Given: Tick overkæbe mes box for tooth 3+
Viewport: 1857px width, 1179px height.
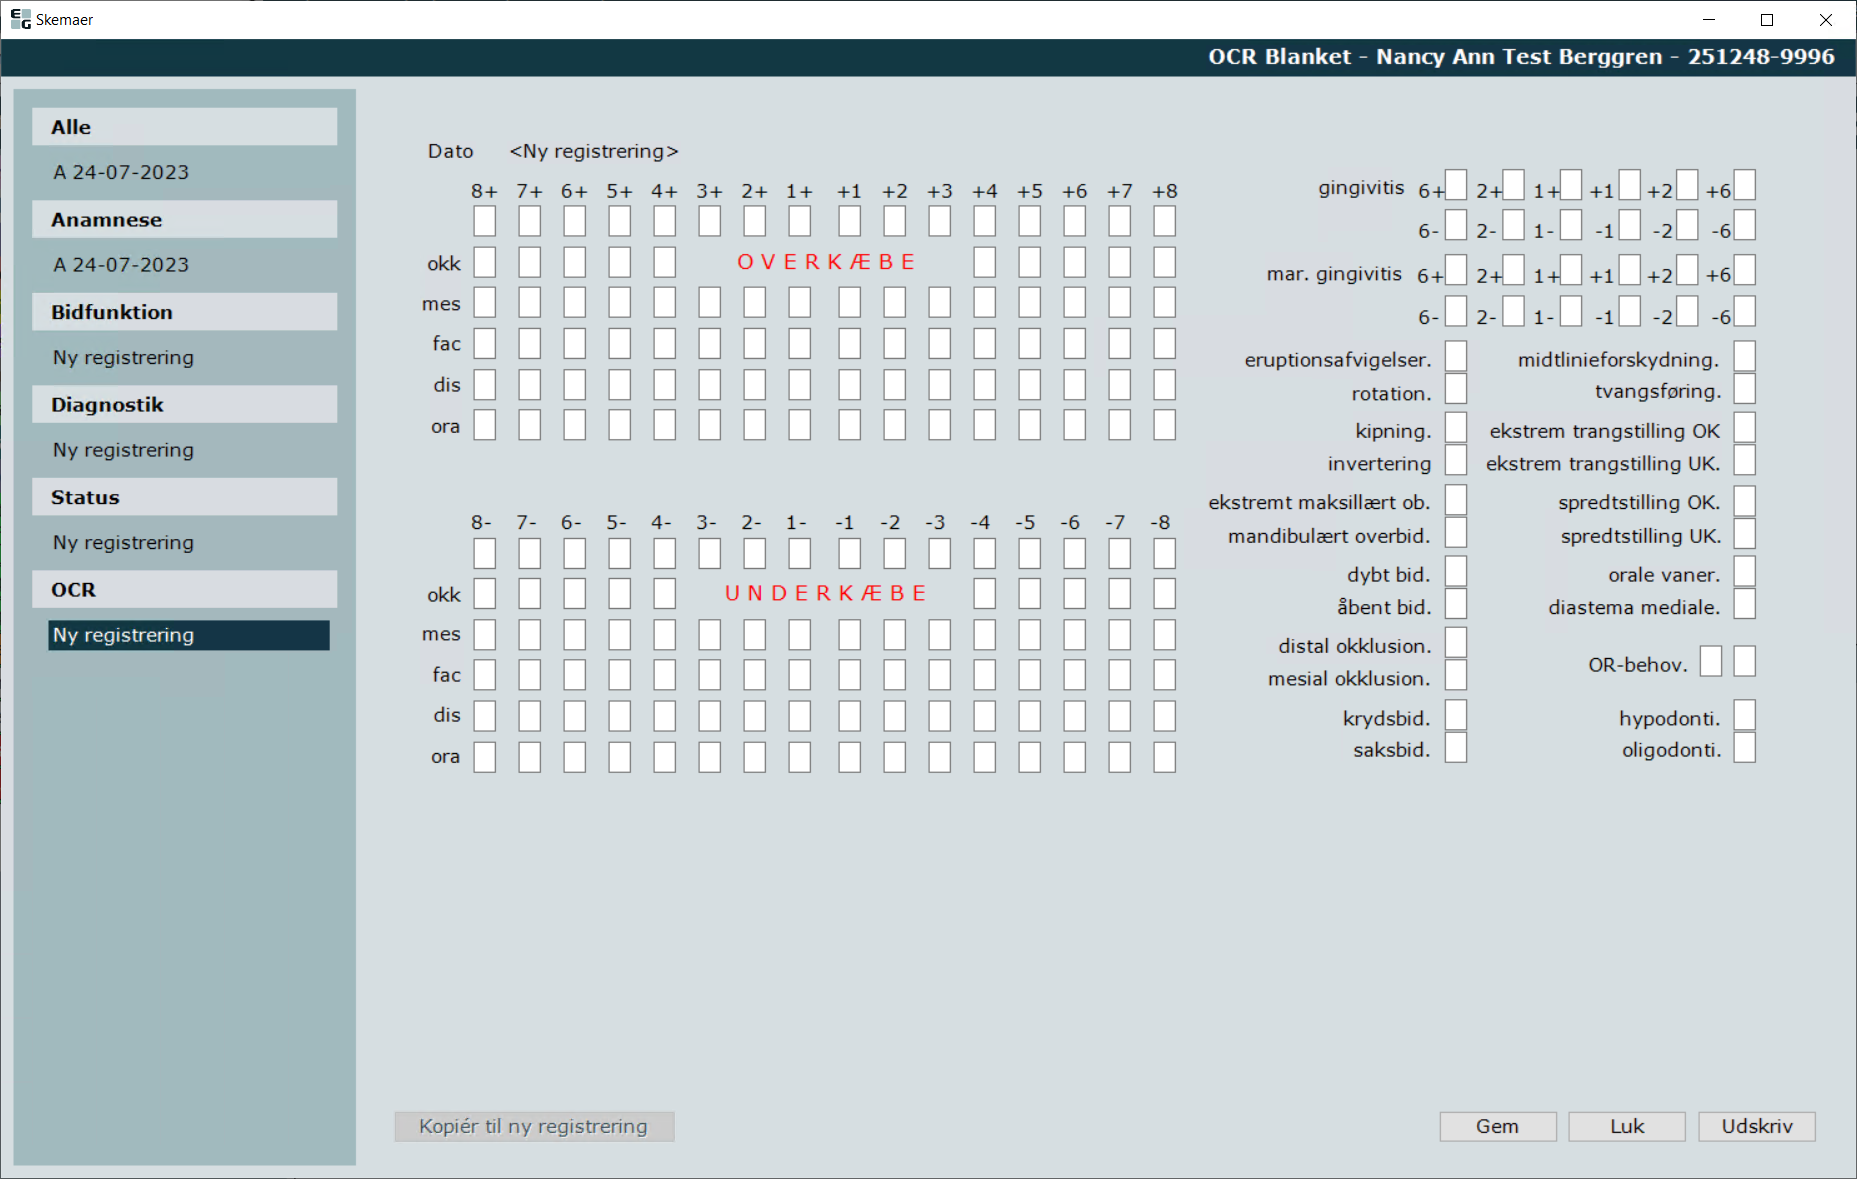Looking at the screenshot, I should pyautogui.click(x=710, y=302).
